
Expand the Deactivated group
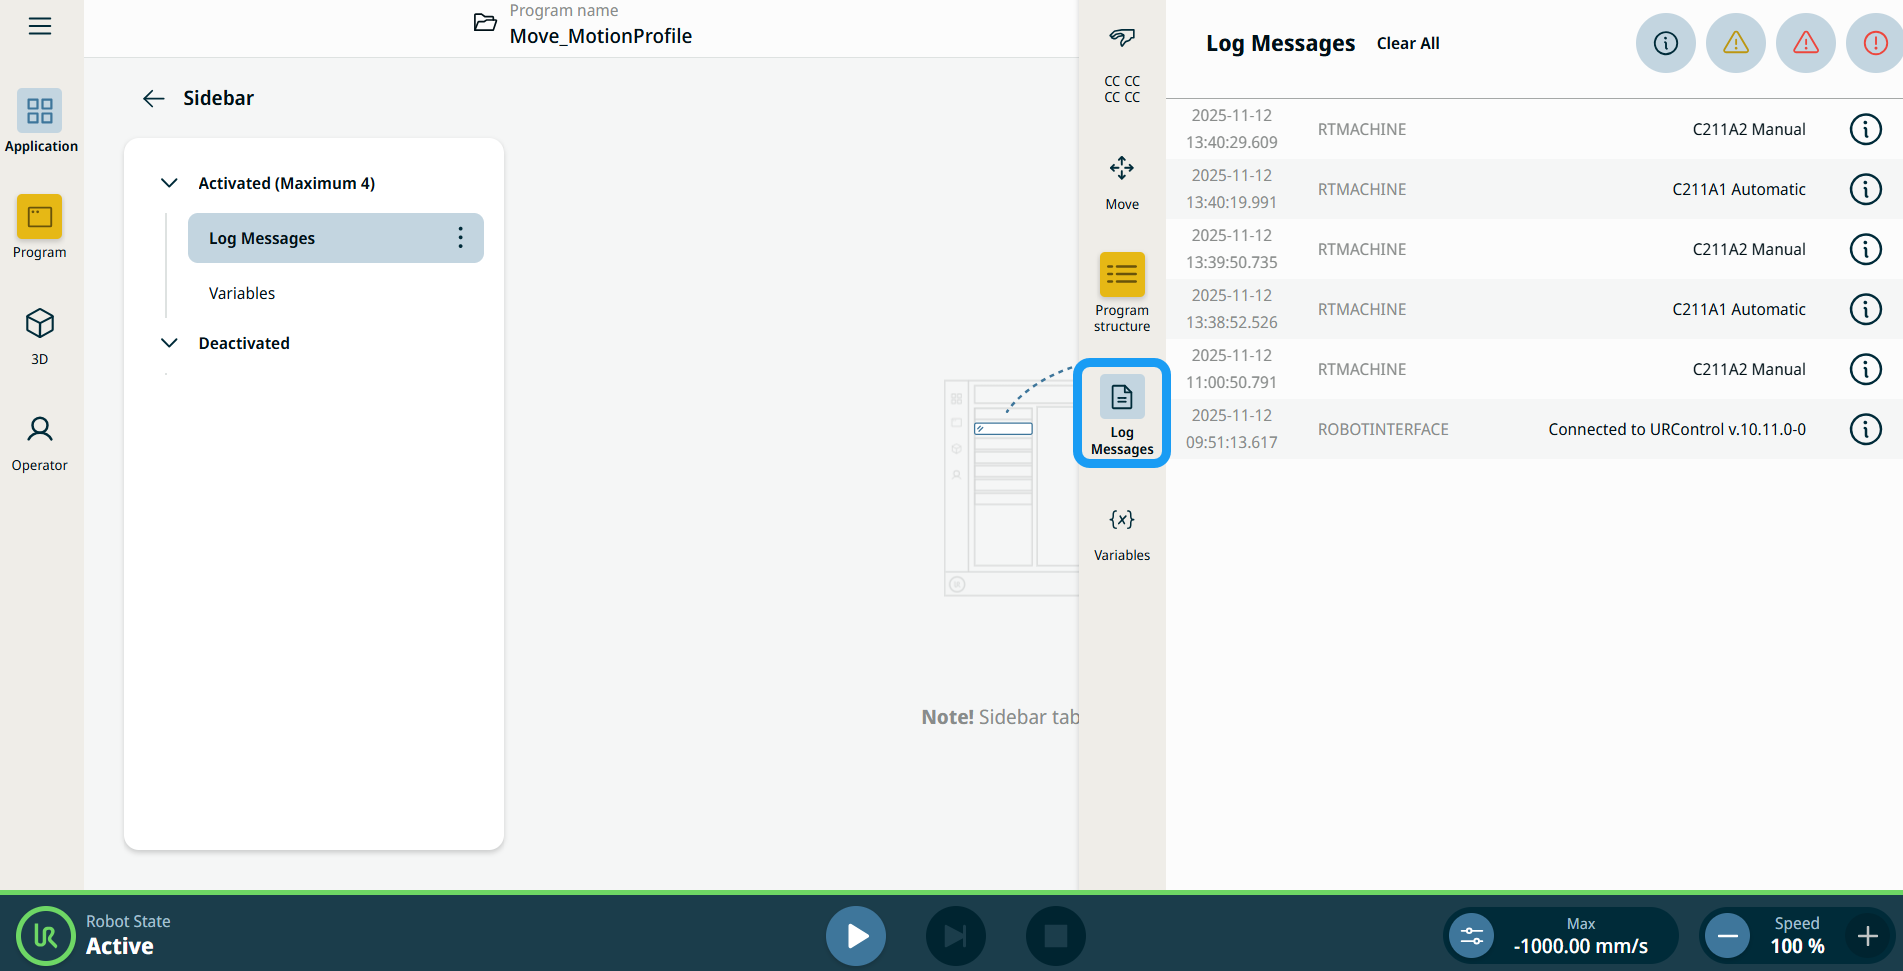click(170, 343)
